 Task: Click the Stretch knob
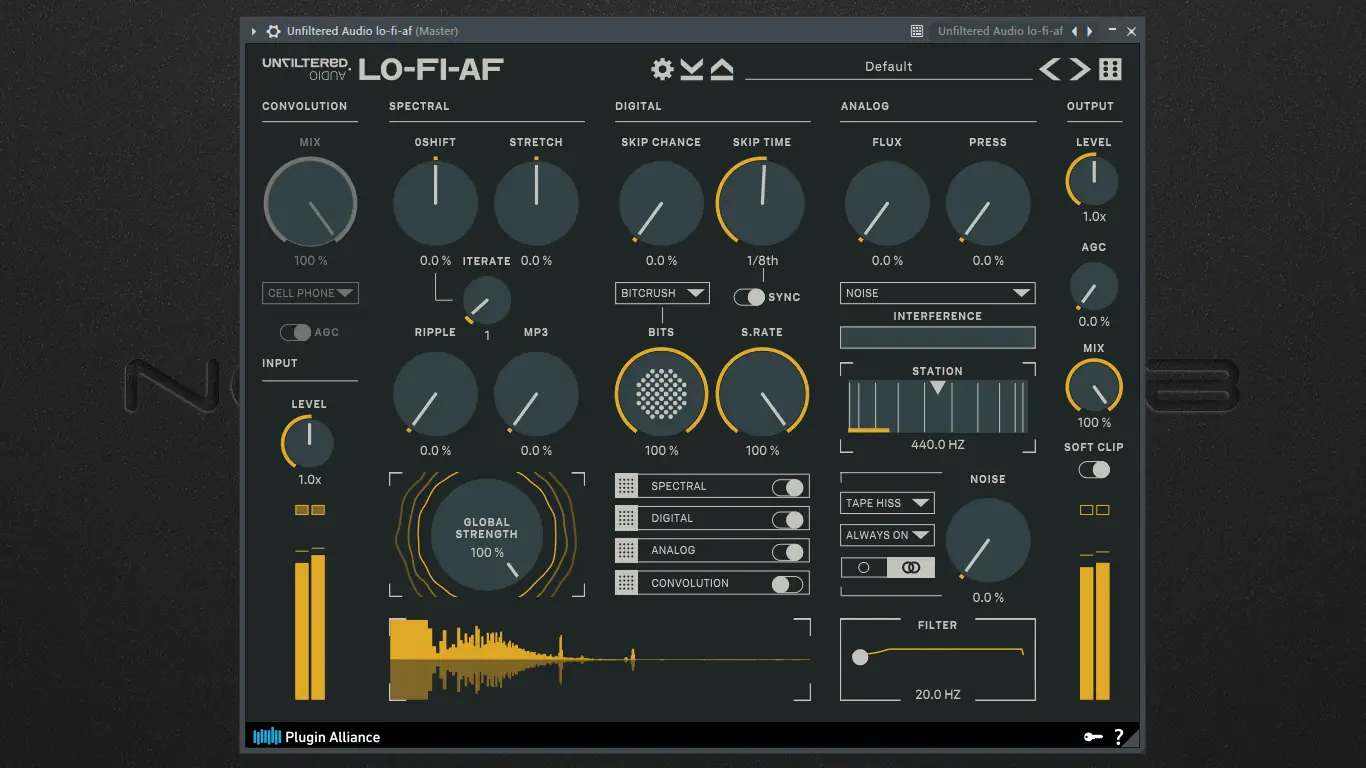[536, 203]
